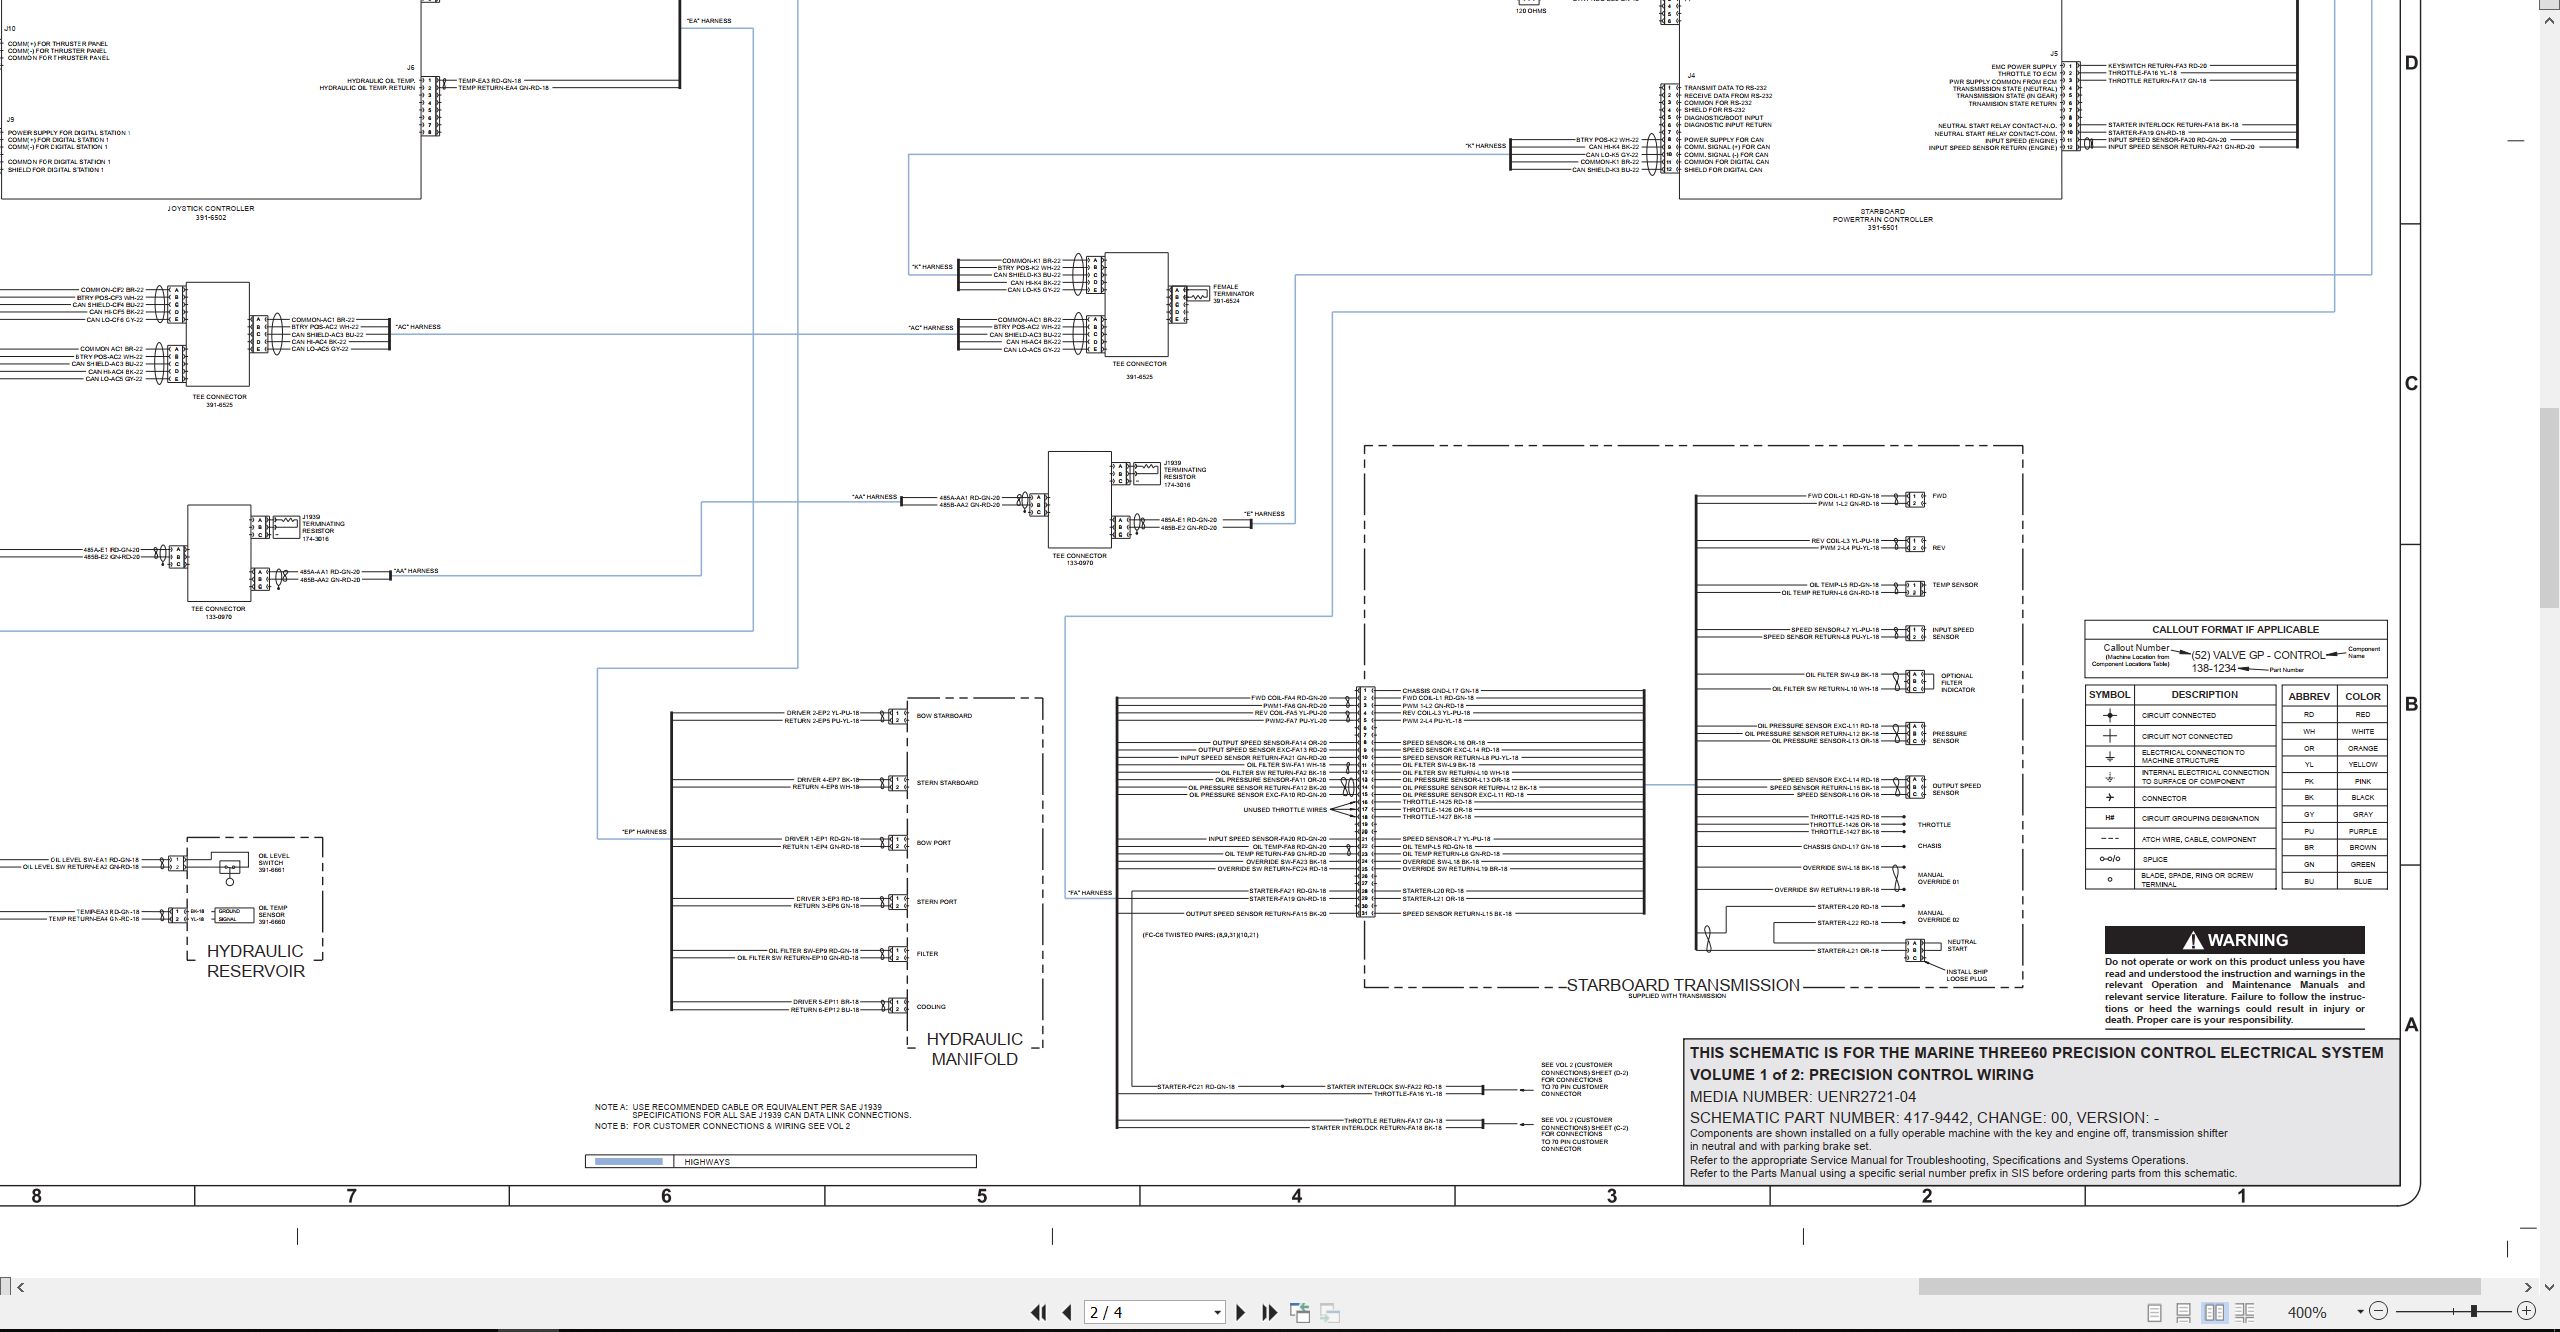
Task: Click the HIGHWAYS legend label
Action: click(x=707, y=1162)
